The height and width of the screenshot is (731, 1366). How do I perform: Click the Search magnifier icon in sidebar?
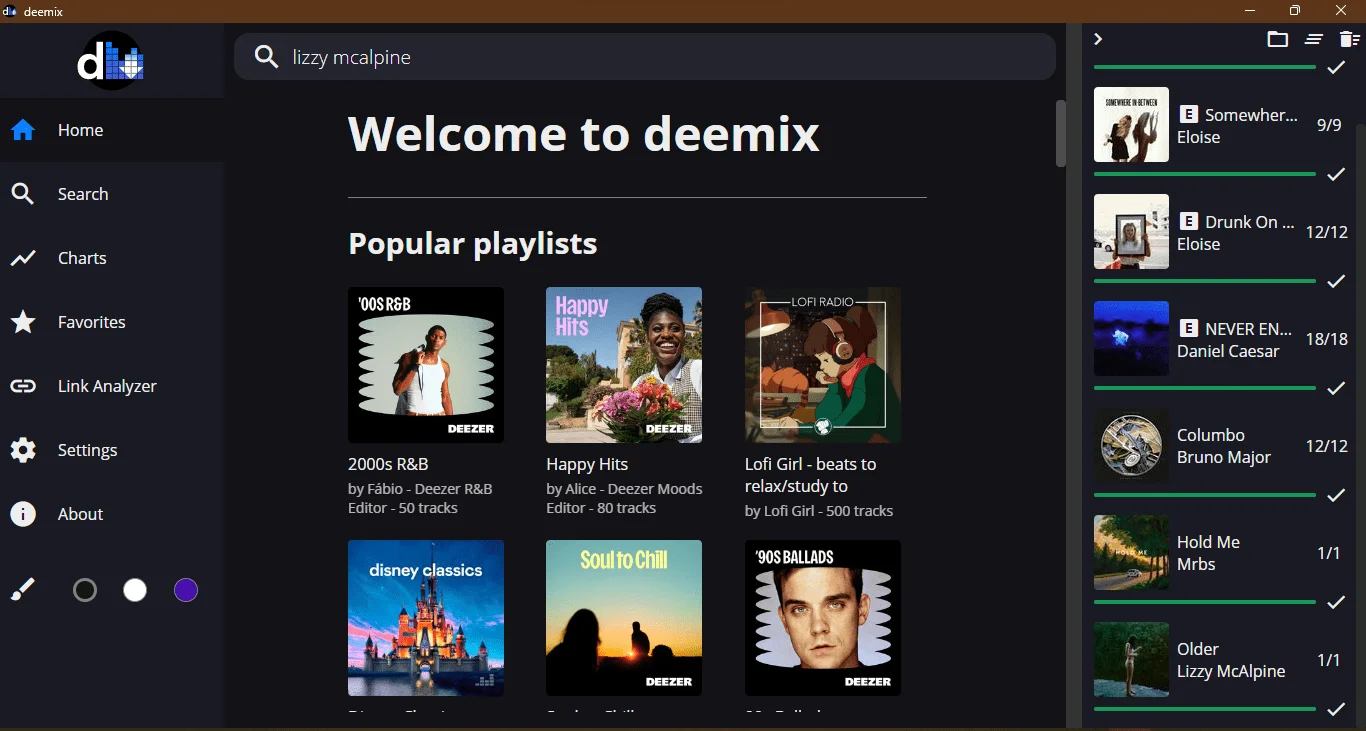pos(23,194)
